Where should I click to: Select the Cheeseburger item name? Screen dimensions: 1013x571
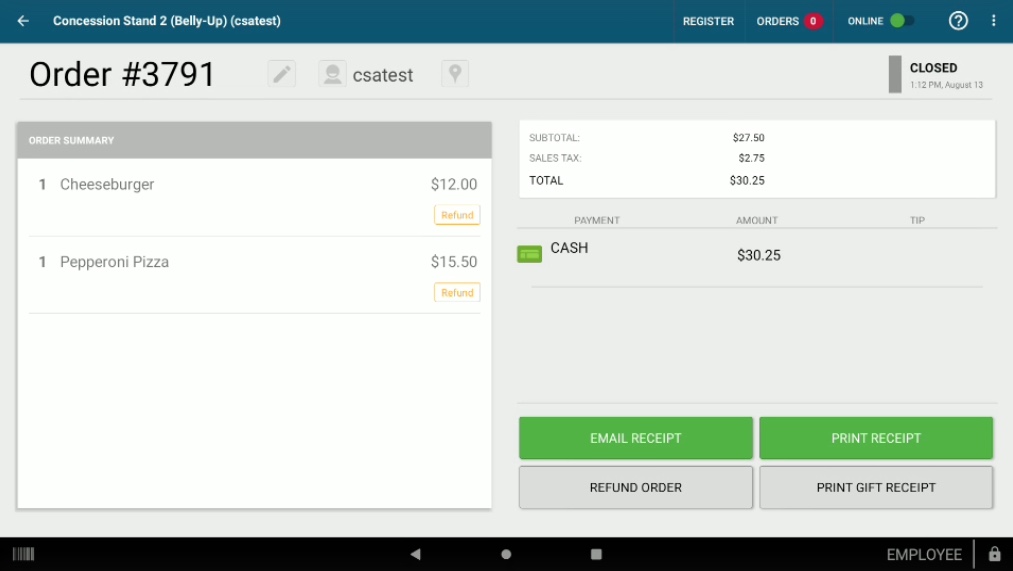coord(107,184)
